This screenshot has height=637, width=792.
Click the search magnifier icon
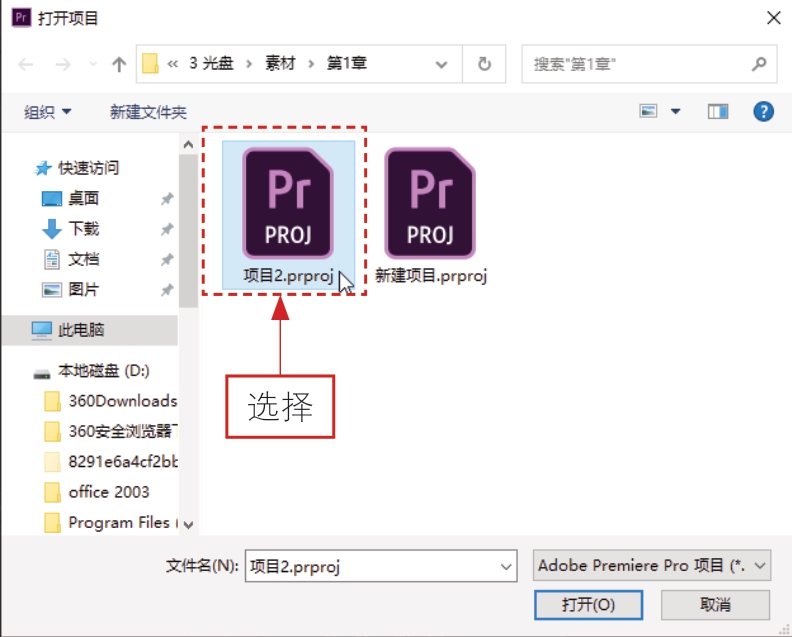(x=759, y=64)
